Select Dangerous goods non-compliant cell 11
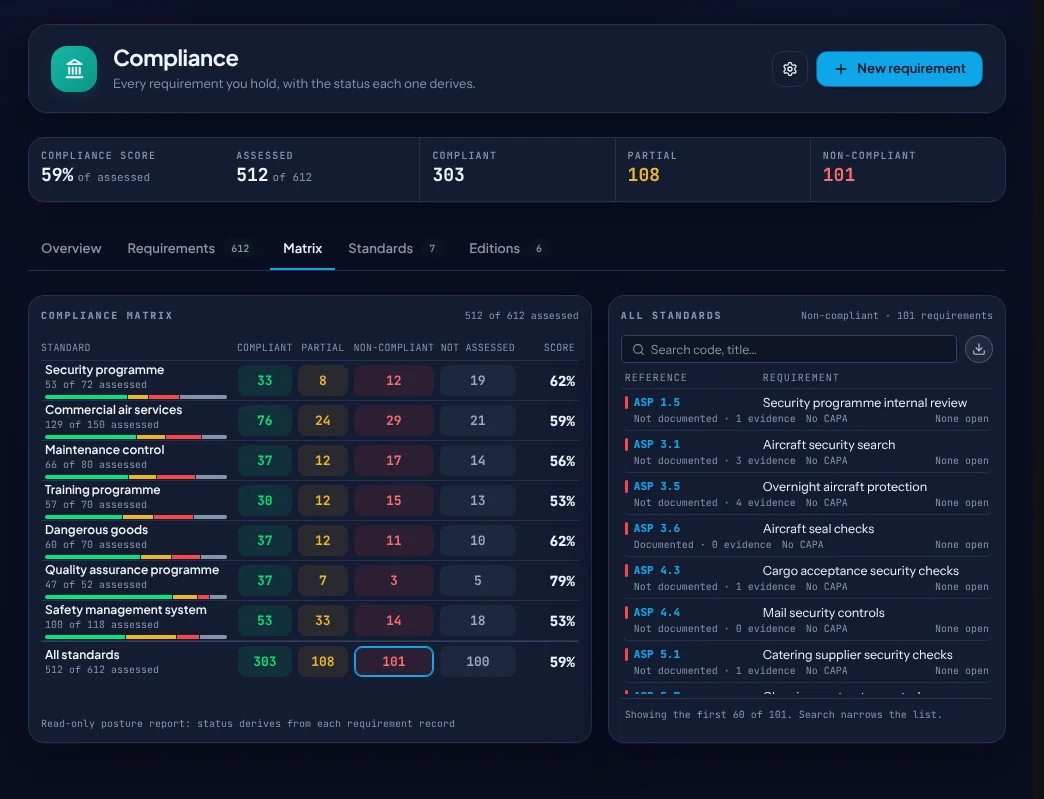 coord(393,540)
